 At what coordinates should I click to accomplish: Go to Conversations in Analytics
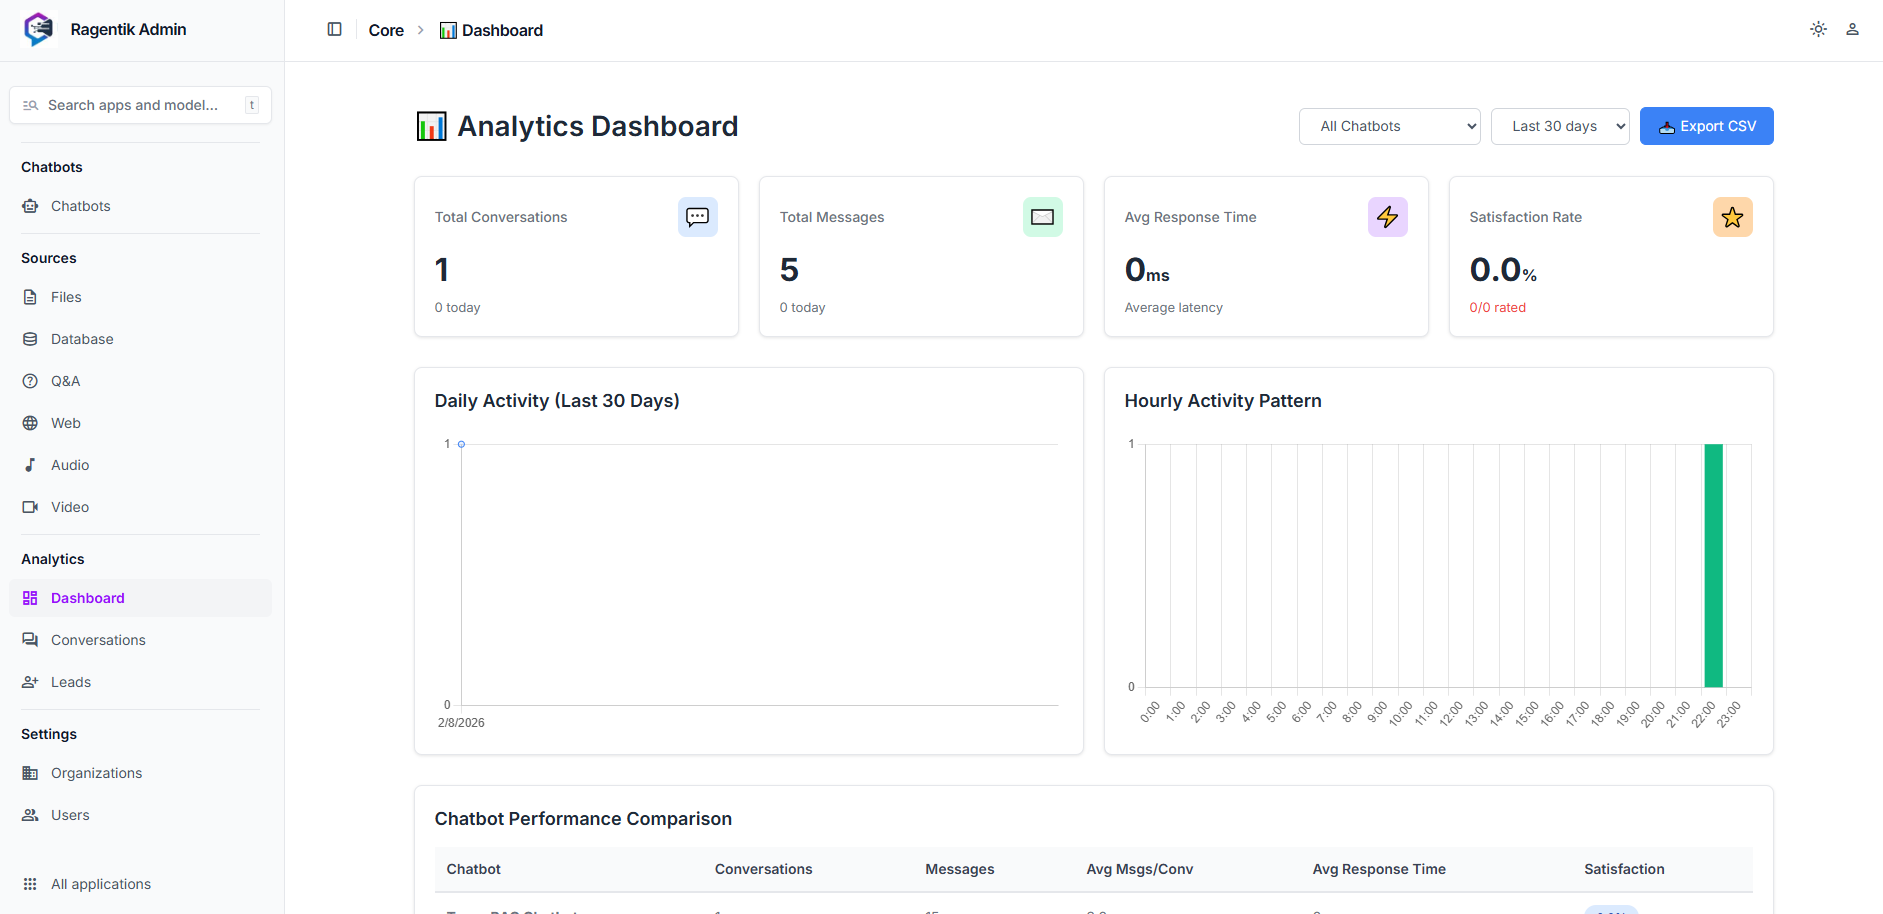tap(98, 640)
